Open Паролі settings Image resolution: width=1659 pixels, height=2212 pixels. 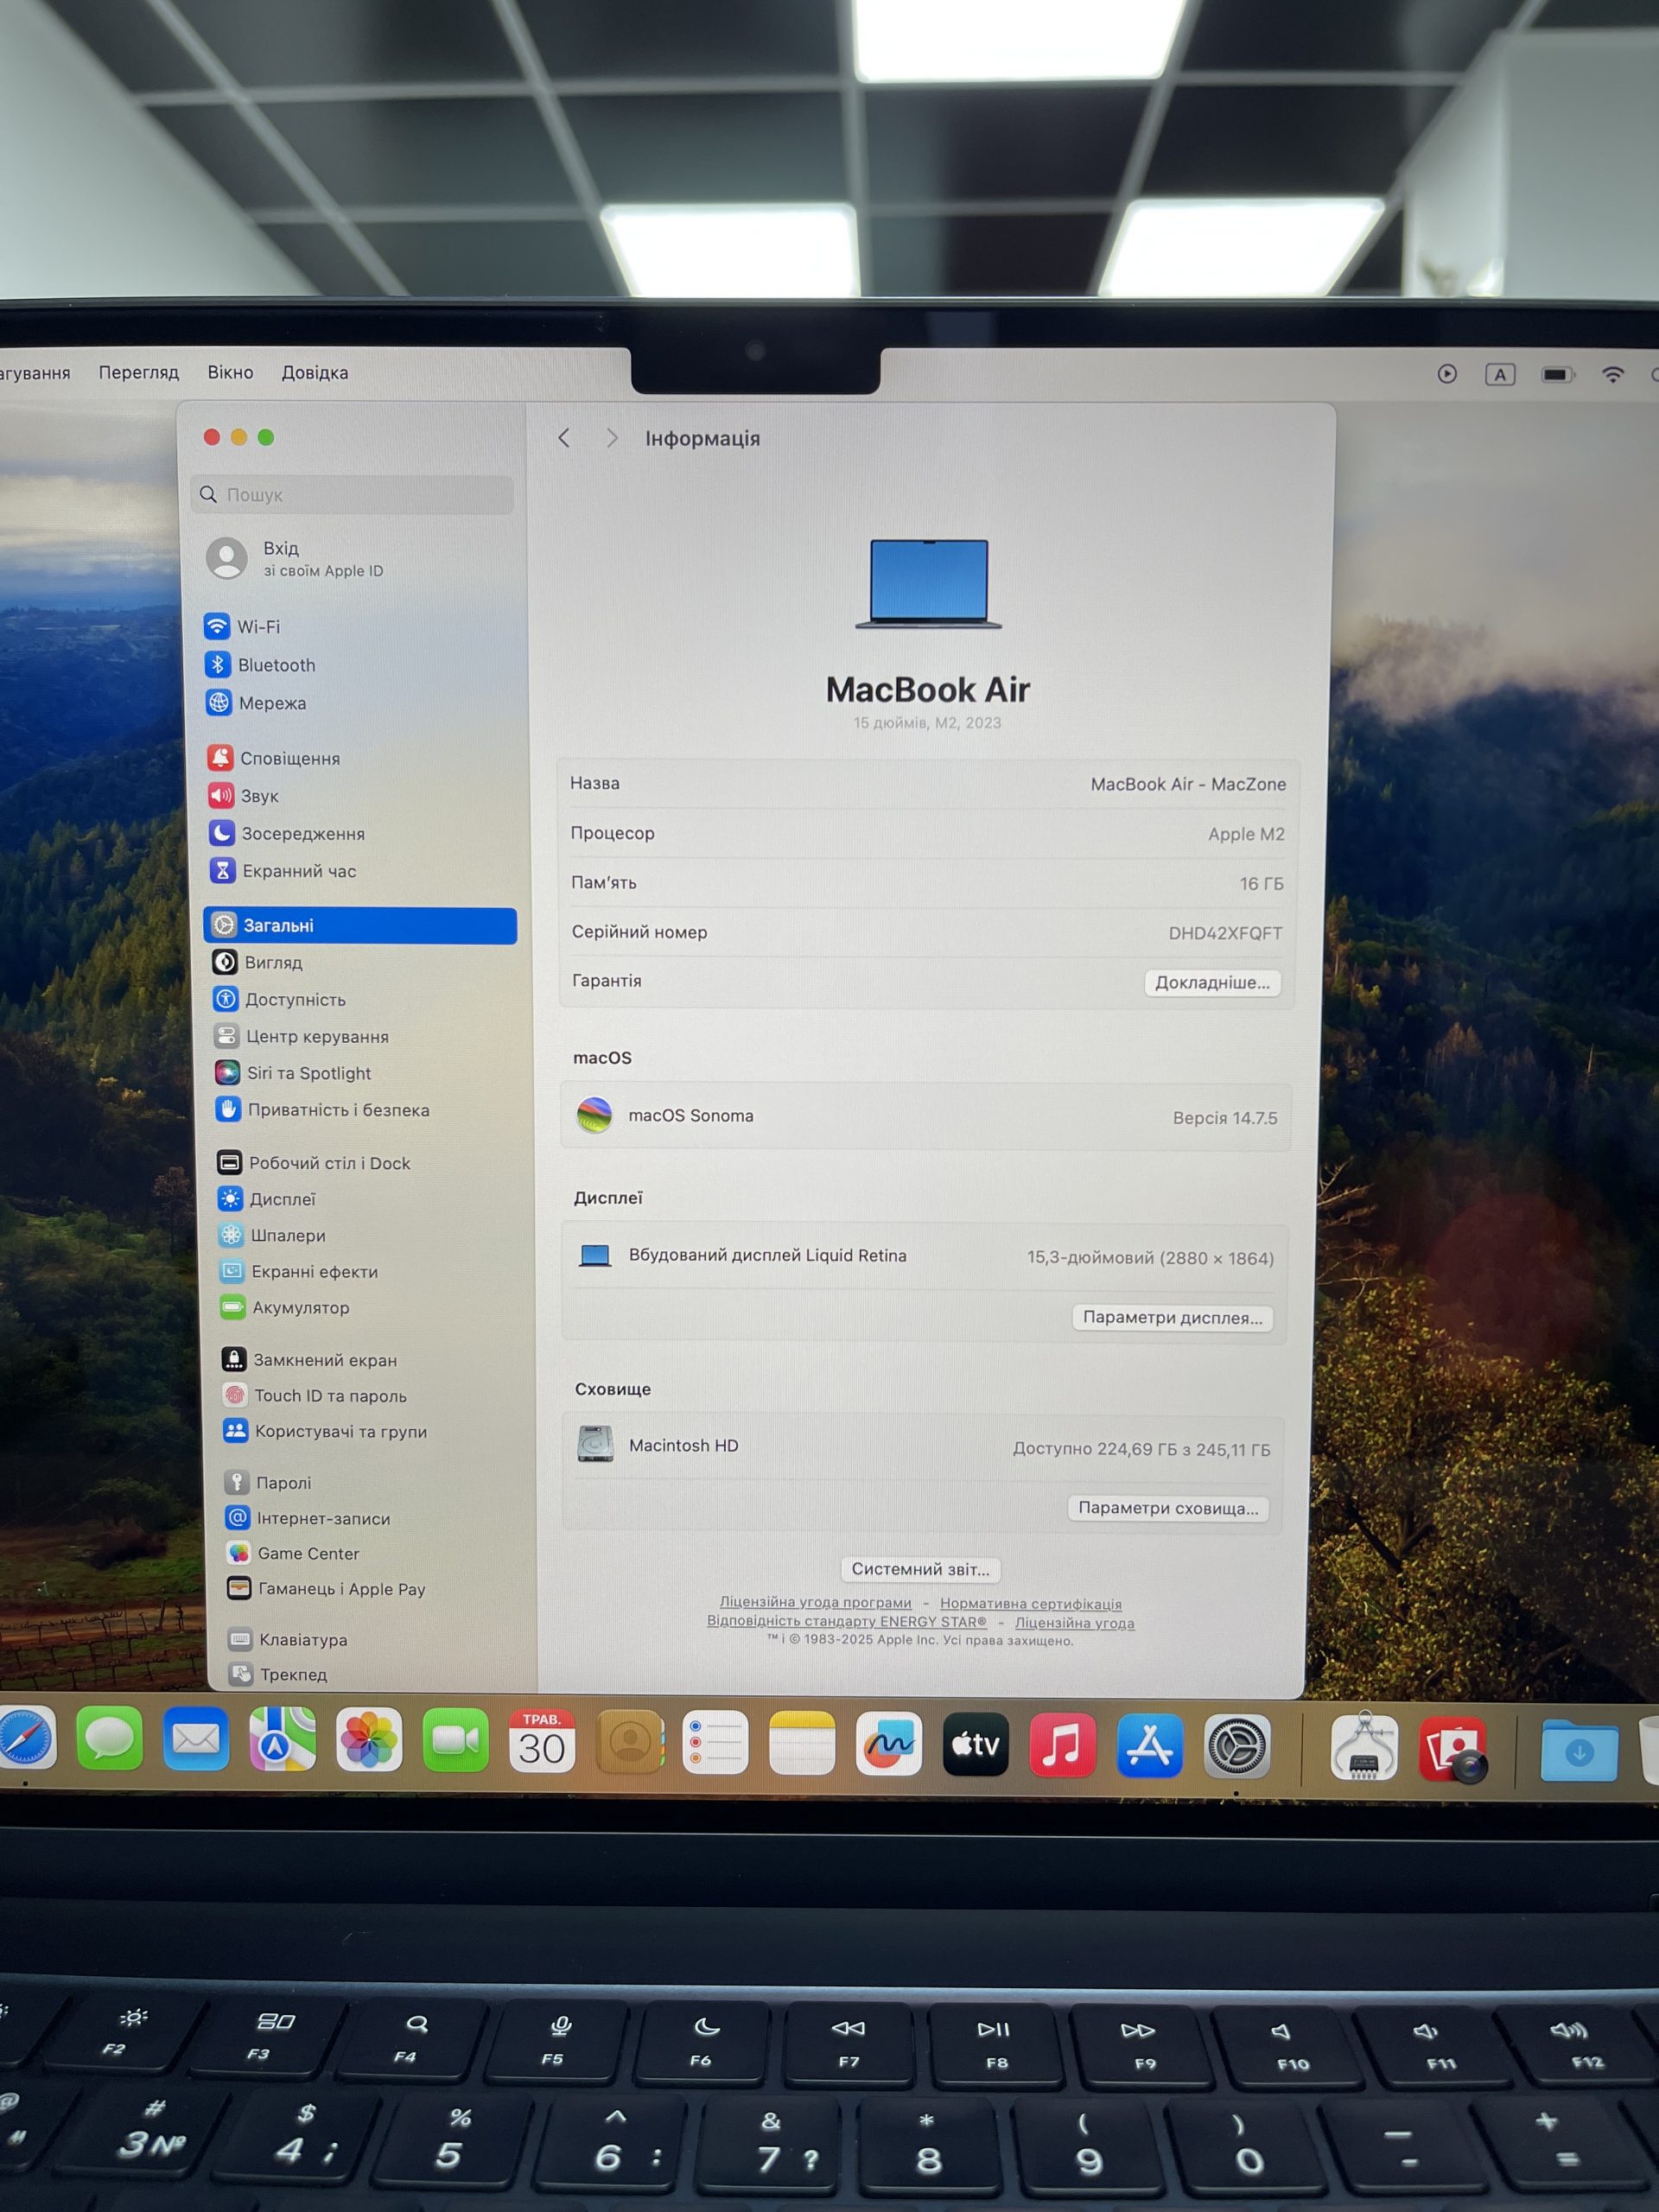click(x=269, y=1483)
